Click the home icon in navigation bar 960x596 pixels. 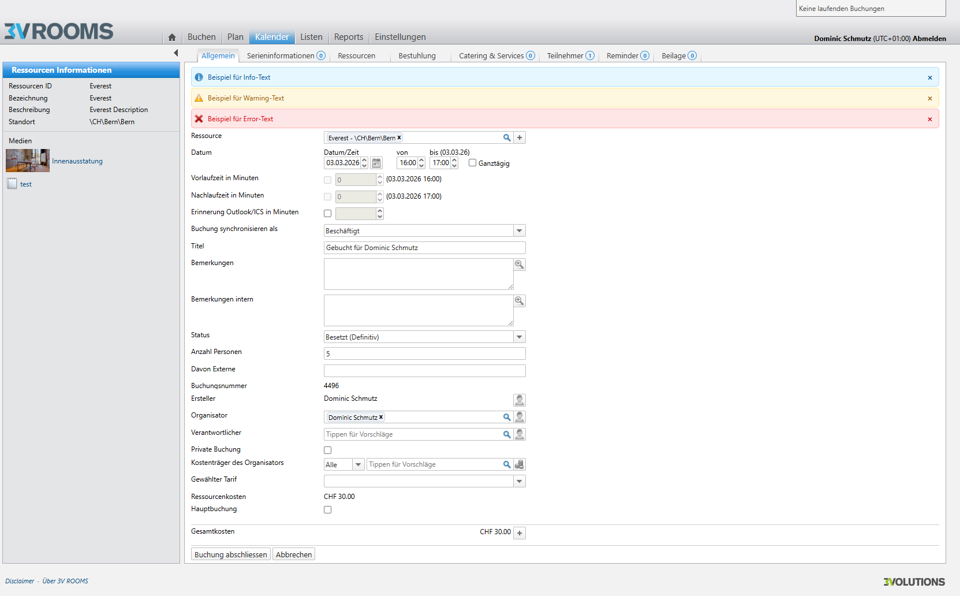coord(172,38)
